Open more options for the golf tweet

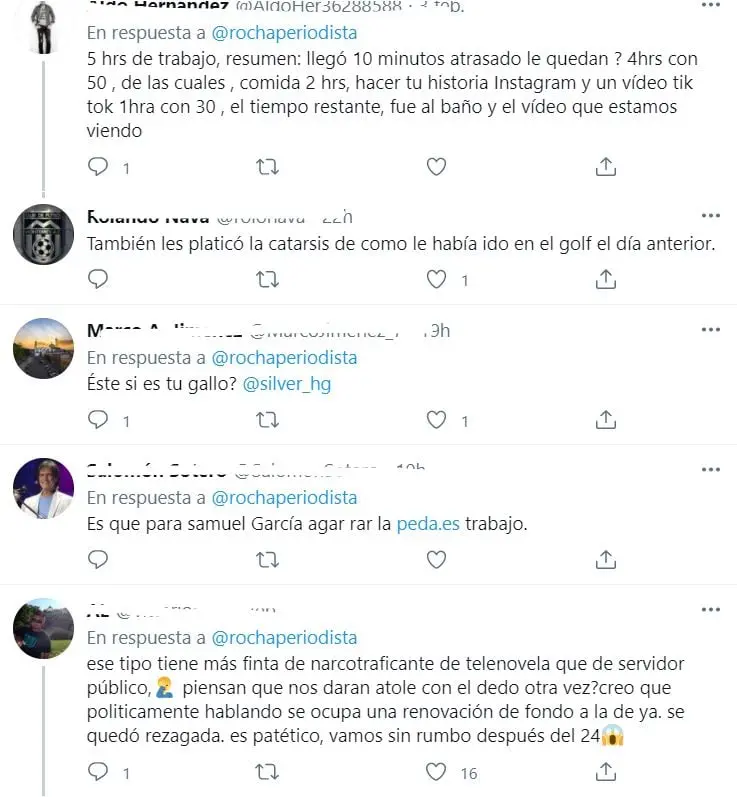coord(711,216)
